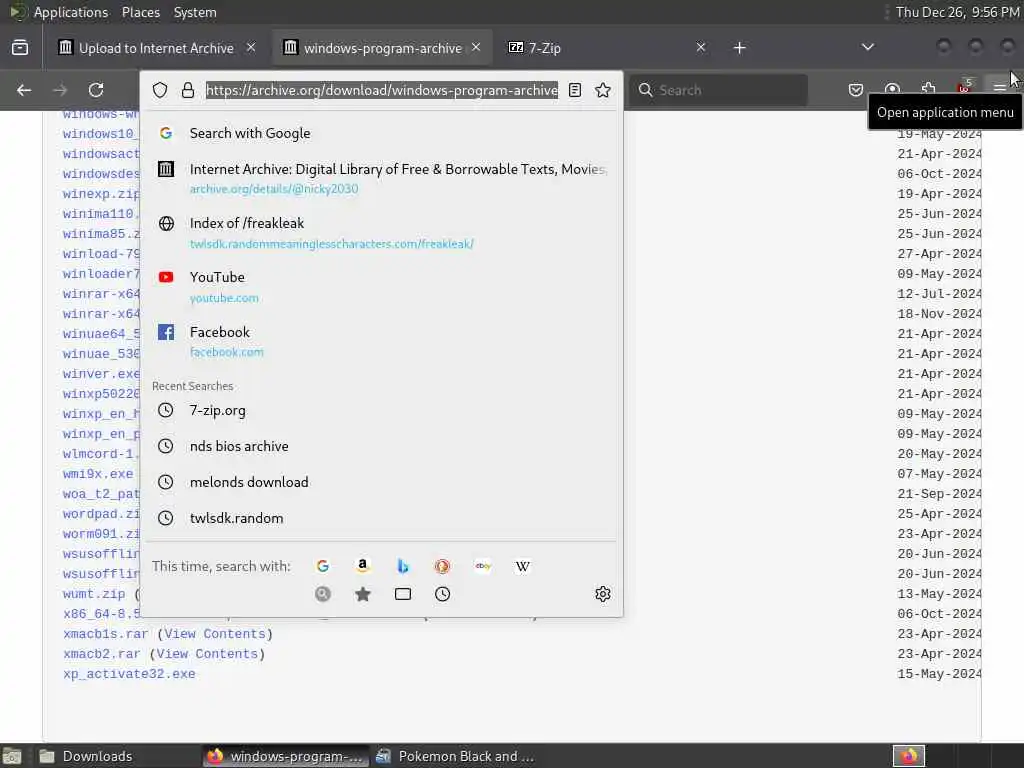
Task: Open the Places menu
Action: click(x=140, y=12)
